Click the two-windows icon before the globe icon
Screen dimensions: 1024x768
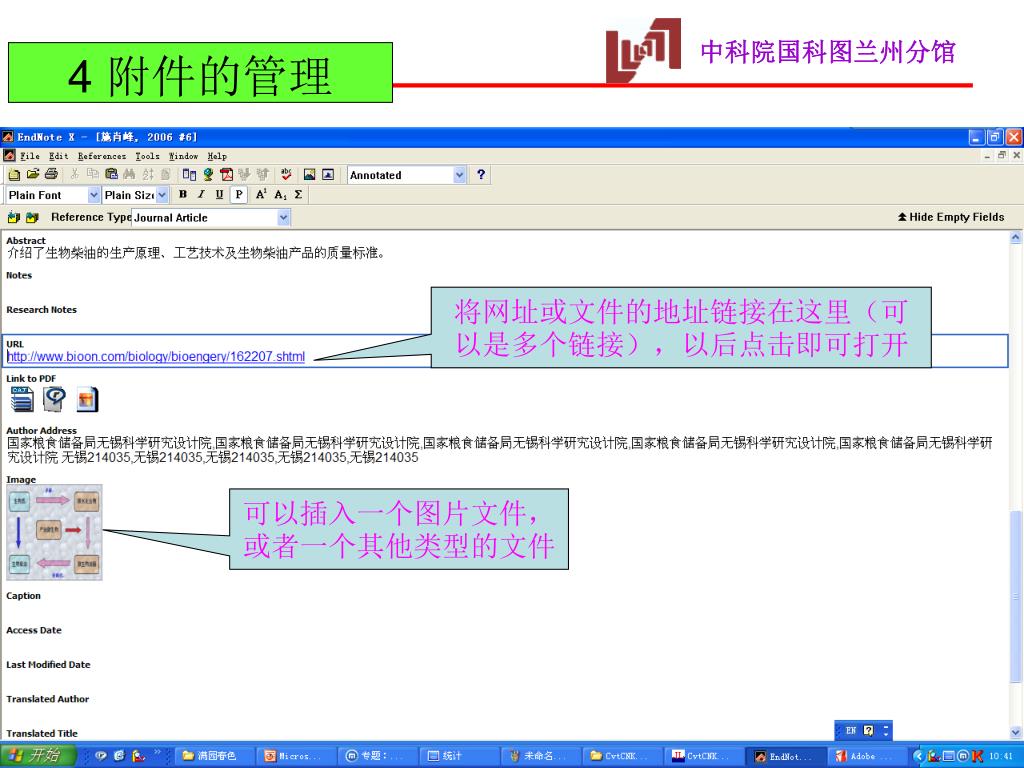click(189, 174)
